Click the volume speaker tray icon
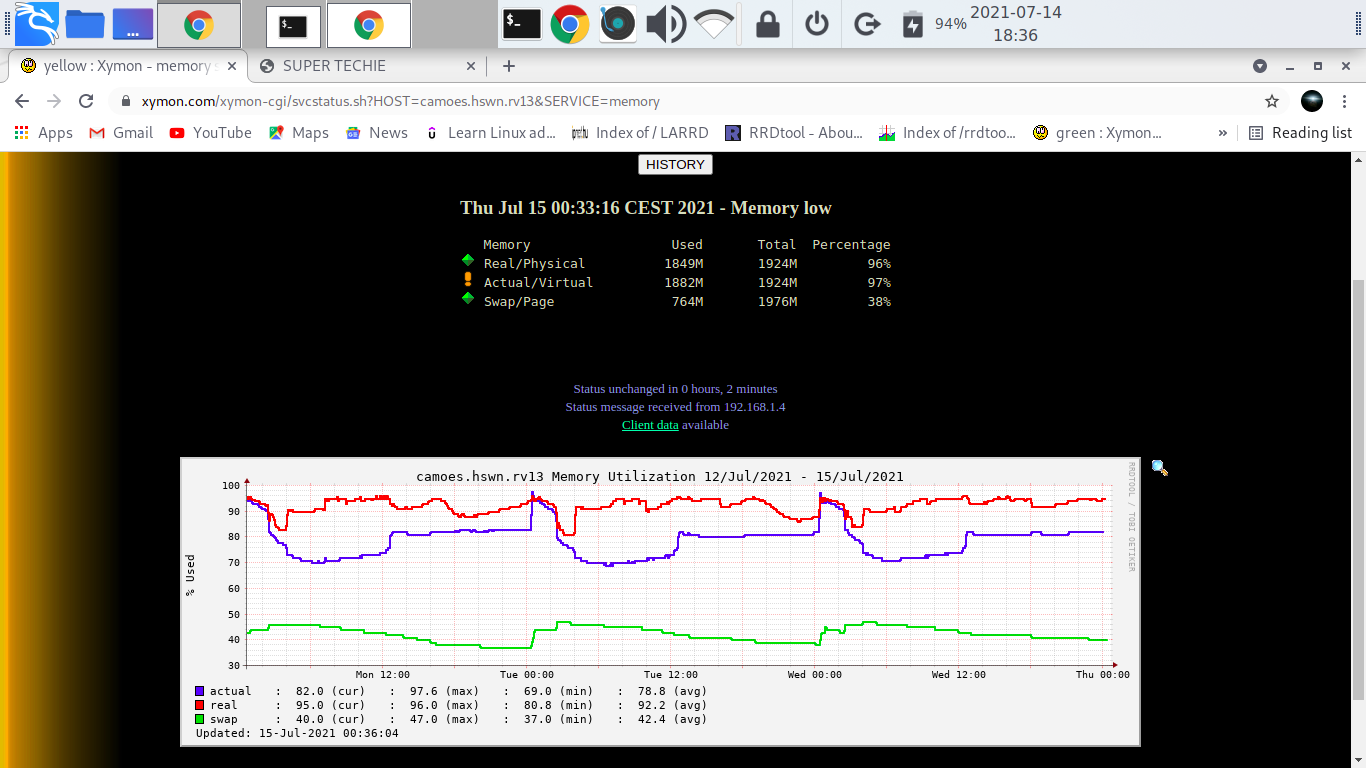This screenshot has height=768, width=1366. pos(665,24)
